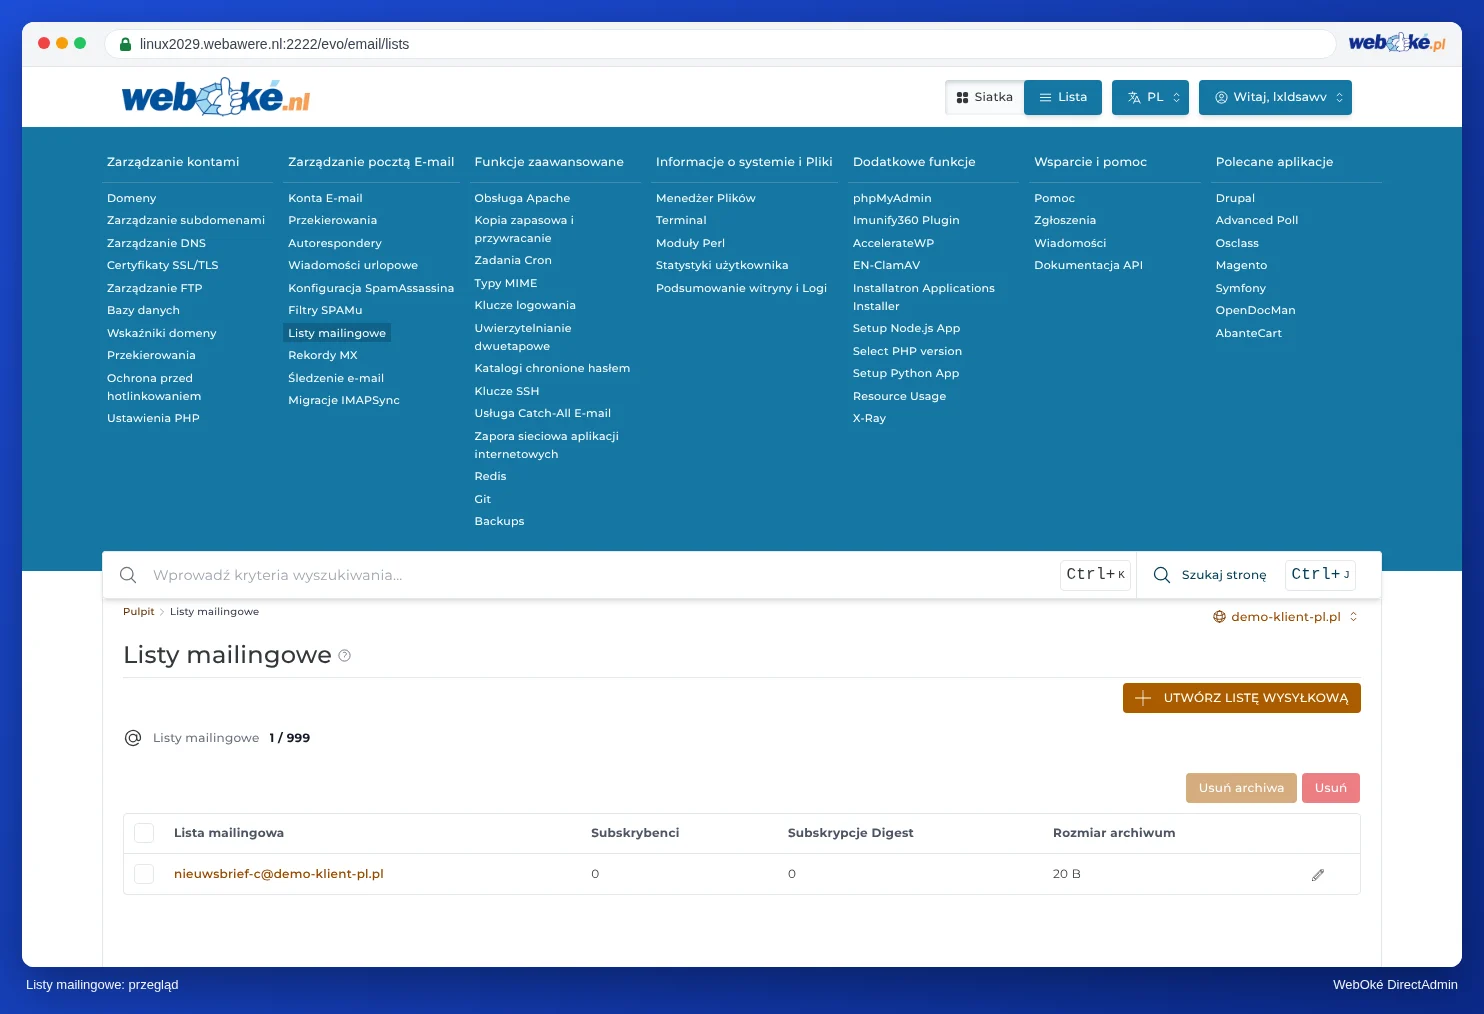Click the magnifier icon in search criteria field
1484x1014 pixels.
click(128, 575)
